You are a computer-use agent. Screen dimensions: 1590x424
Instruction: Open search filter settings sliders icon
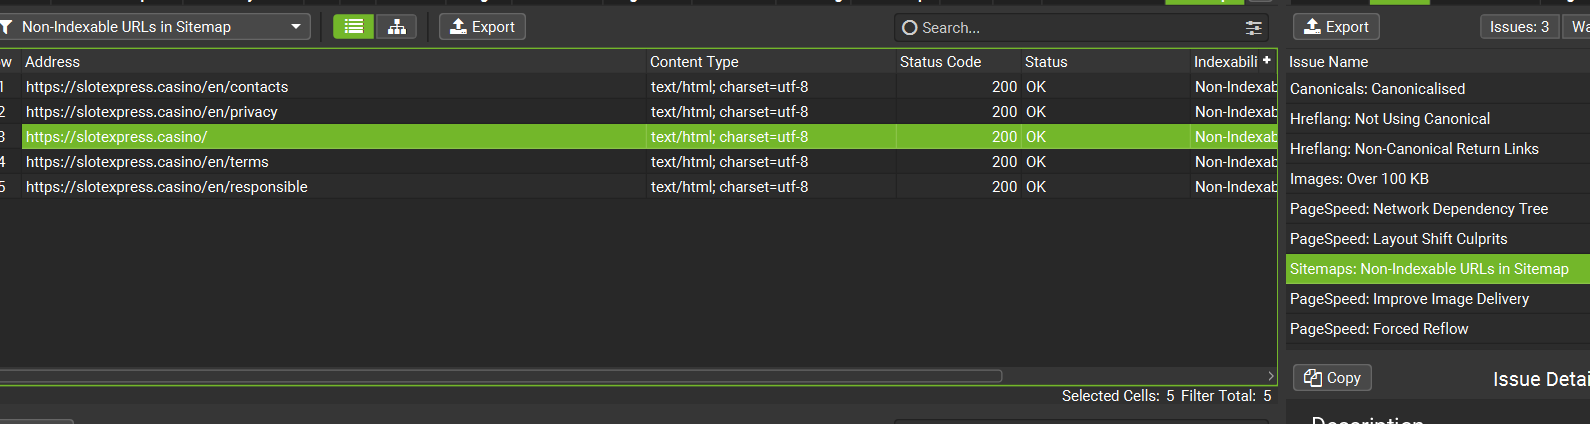pyautogui.click(x=1253, y=28)
